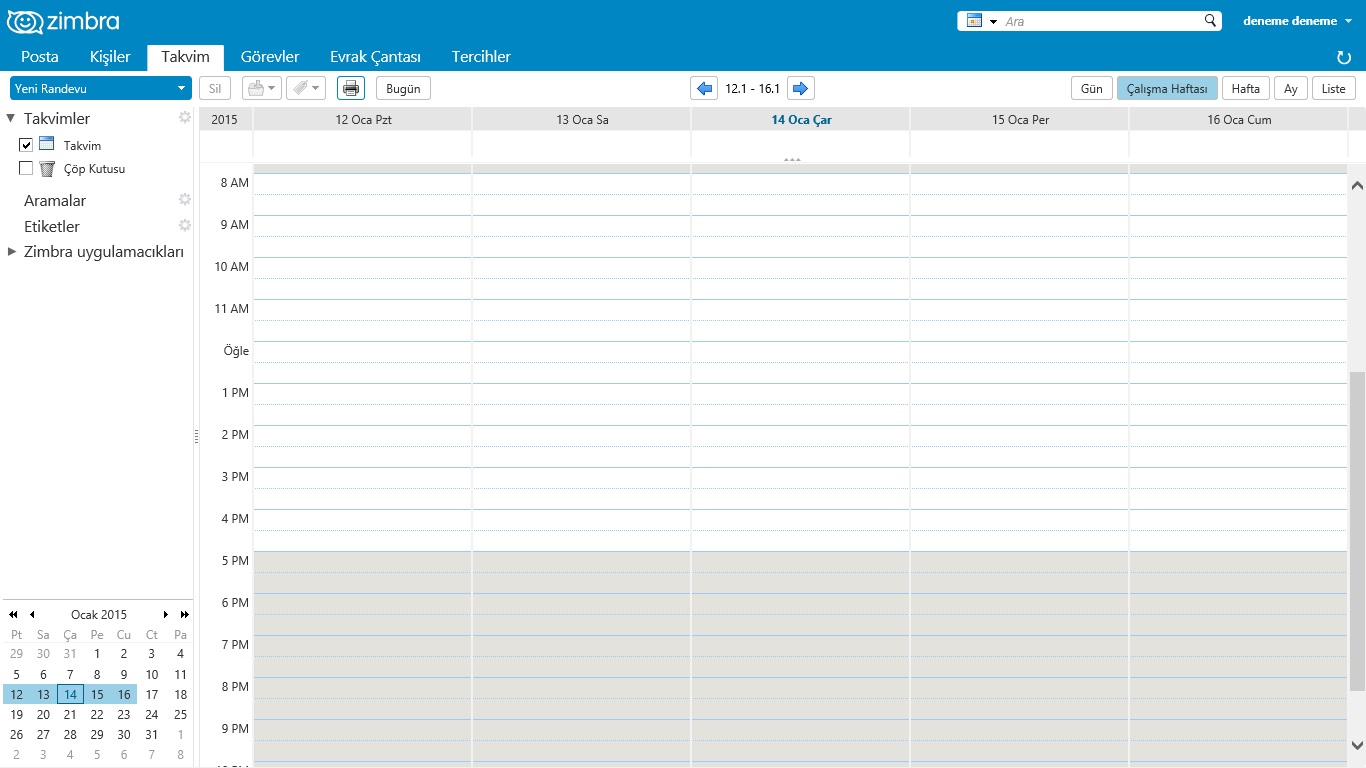This screenshot has height=768, width=1366.
Task: Enable the Çöp Kutusu calendar
Action: [x=25, y=168]
